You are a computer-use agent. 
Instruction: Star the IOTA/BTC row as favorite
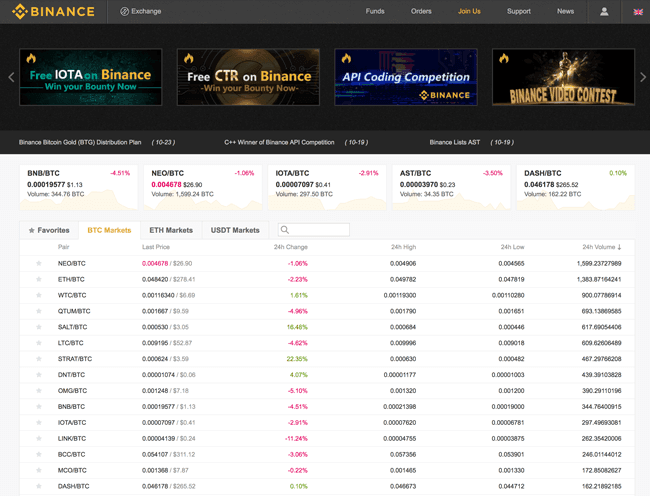pos(39,423)
